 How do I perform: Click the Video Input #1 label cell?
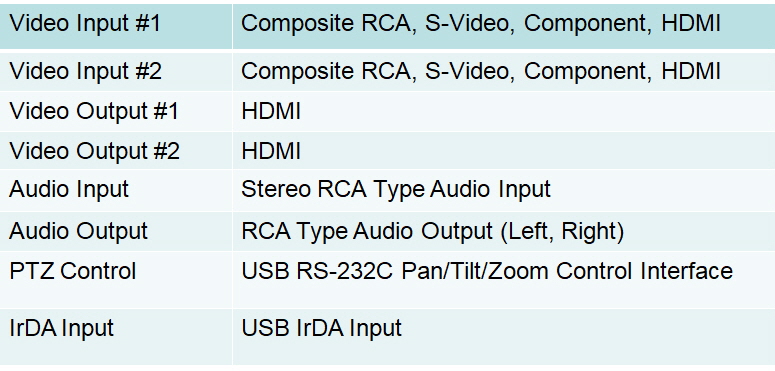(116, 26)
